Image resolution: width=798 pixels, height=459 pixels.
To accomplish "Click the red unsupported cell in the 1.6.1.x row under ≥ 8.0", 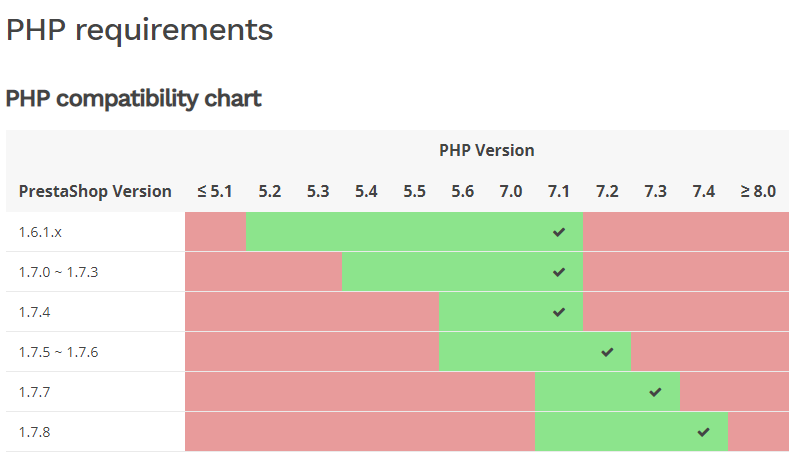I will pyautogui.click(x=758, y=232).
